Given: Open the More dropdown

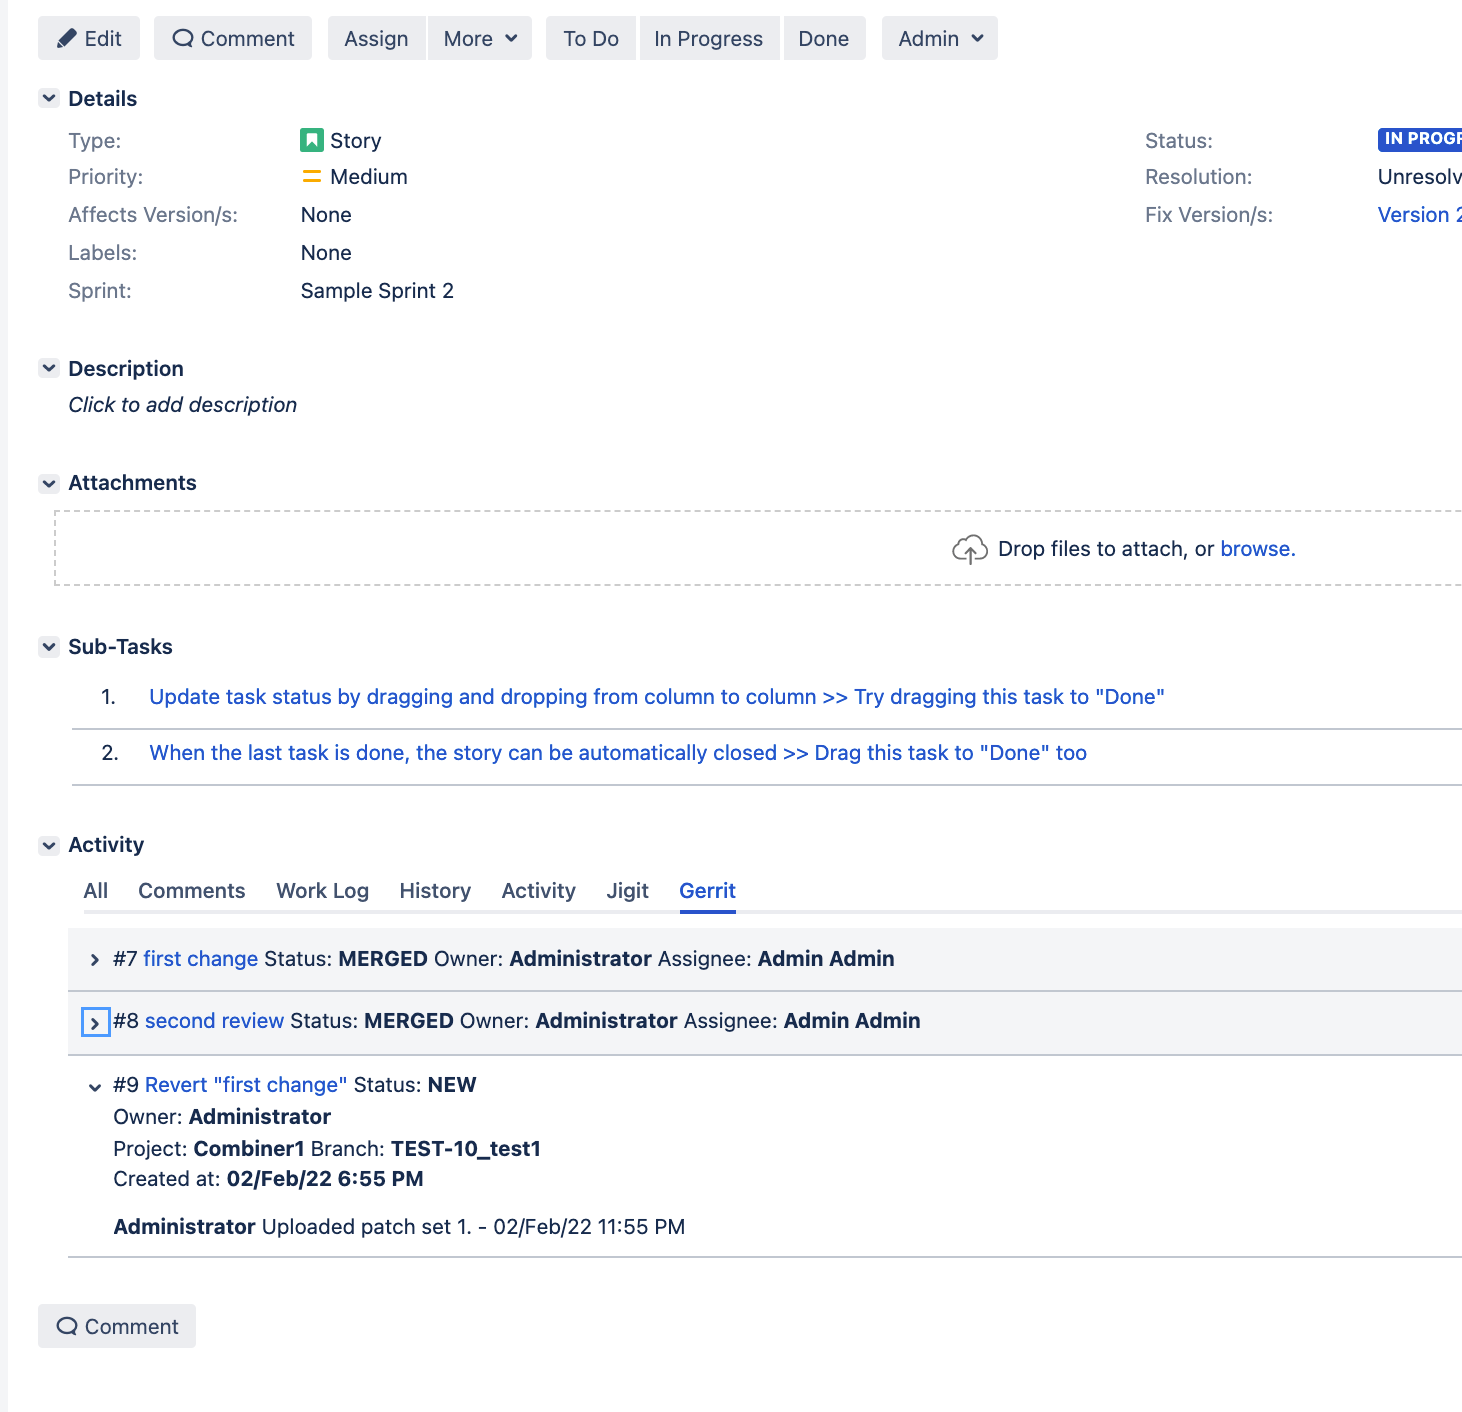Looking at the screenshot, I should pos(479,38).
